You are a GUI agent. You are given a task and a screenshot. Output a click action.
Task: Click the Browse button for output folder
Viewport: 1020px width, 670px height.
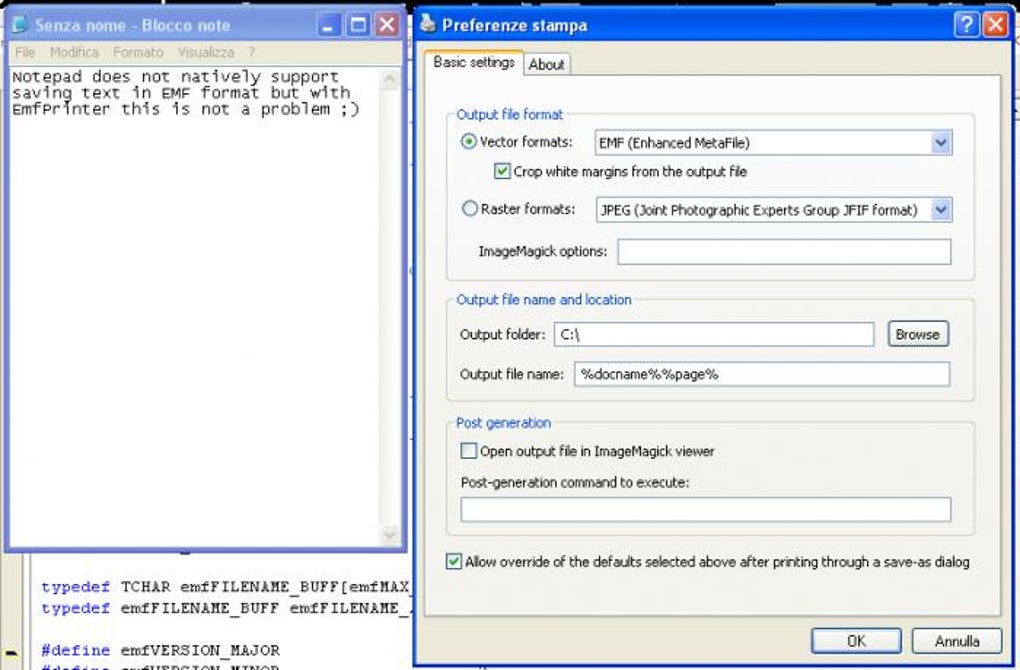coord(918,334)
